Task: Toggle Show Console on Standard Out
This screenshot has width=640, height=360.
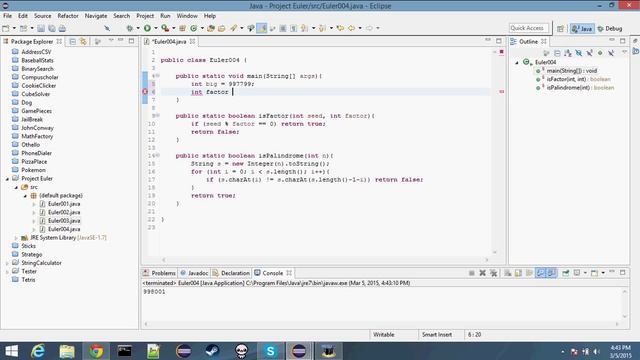Action: point(540,273)
